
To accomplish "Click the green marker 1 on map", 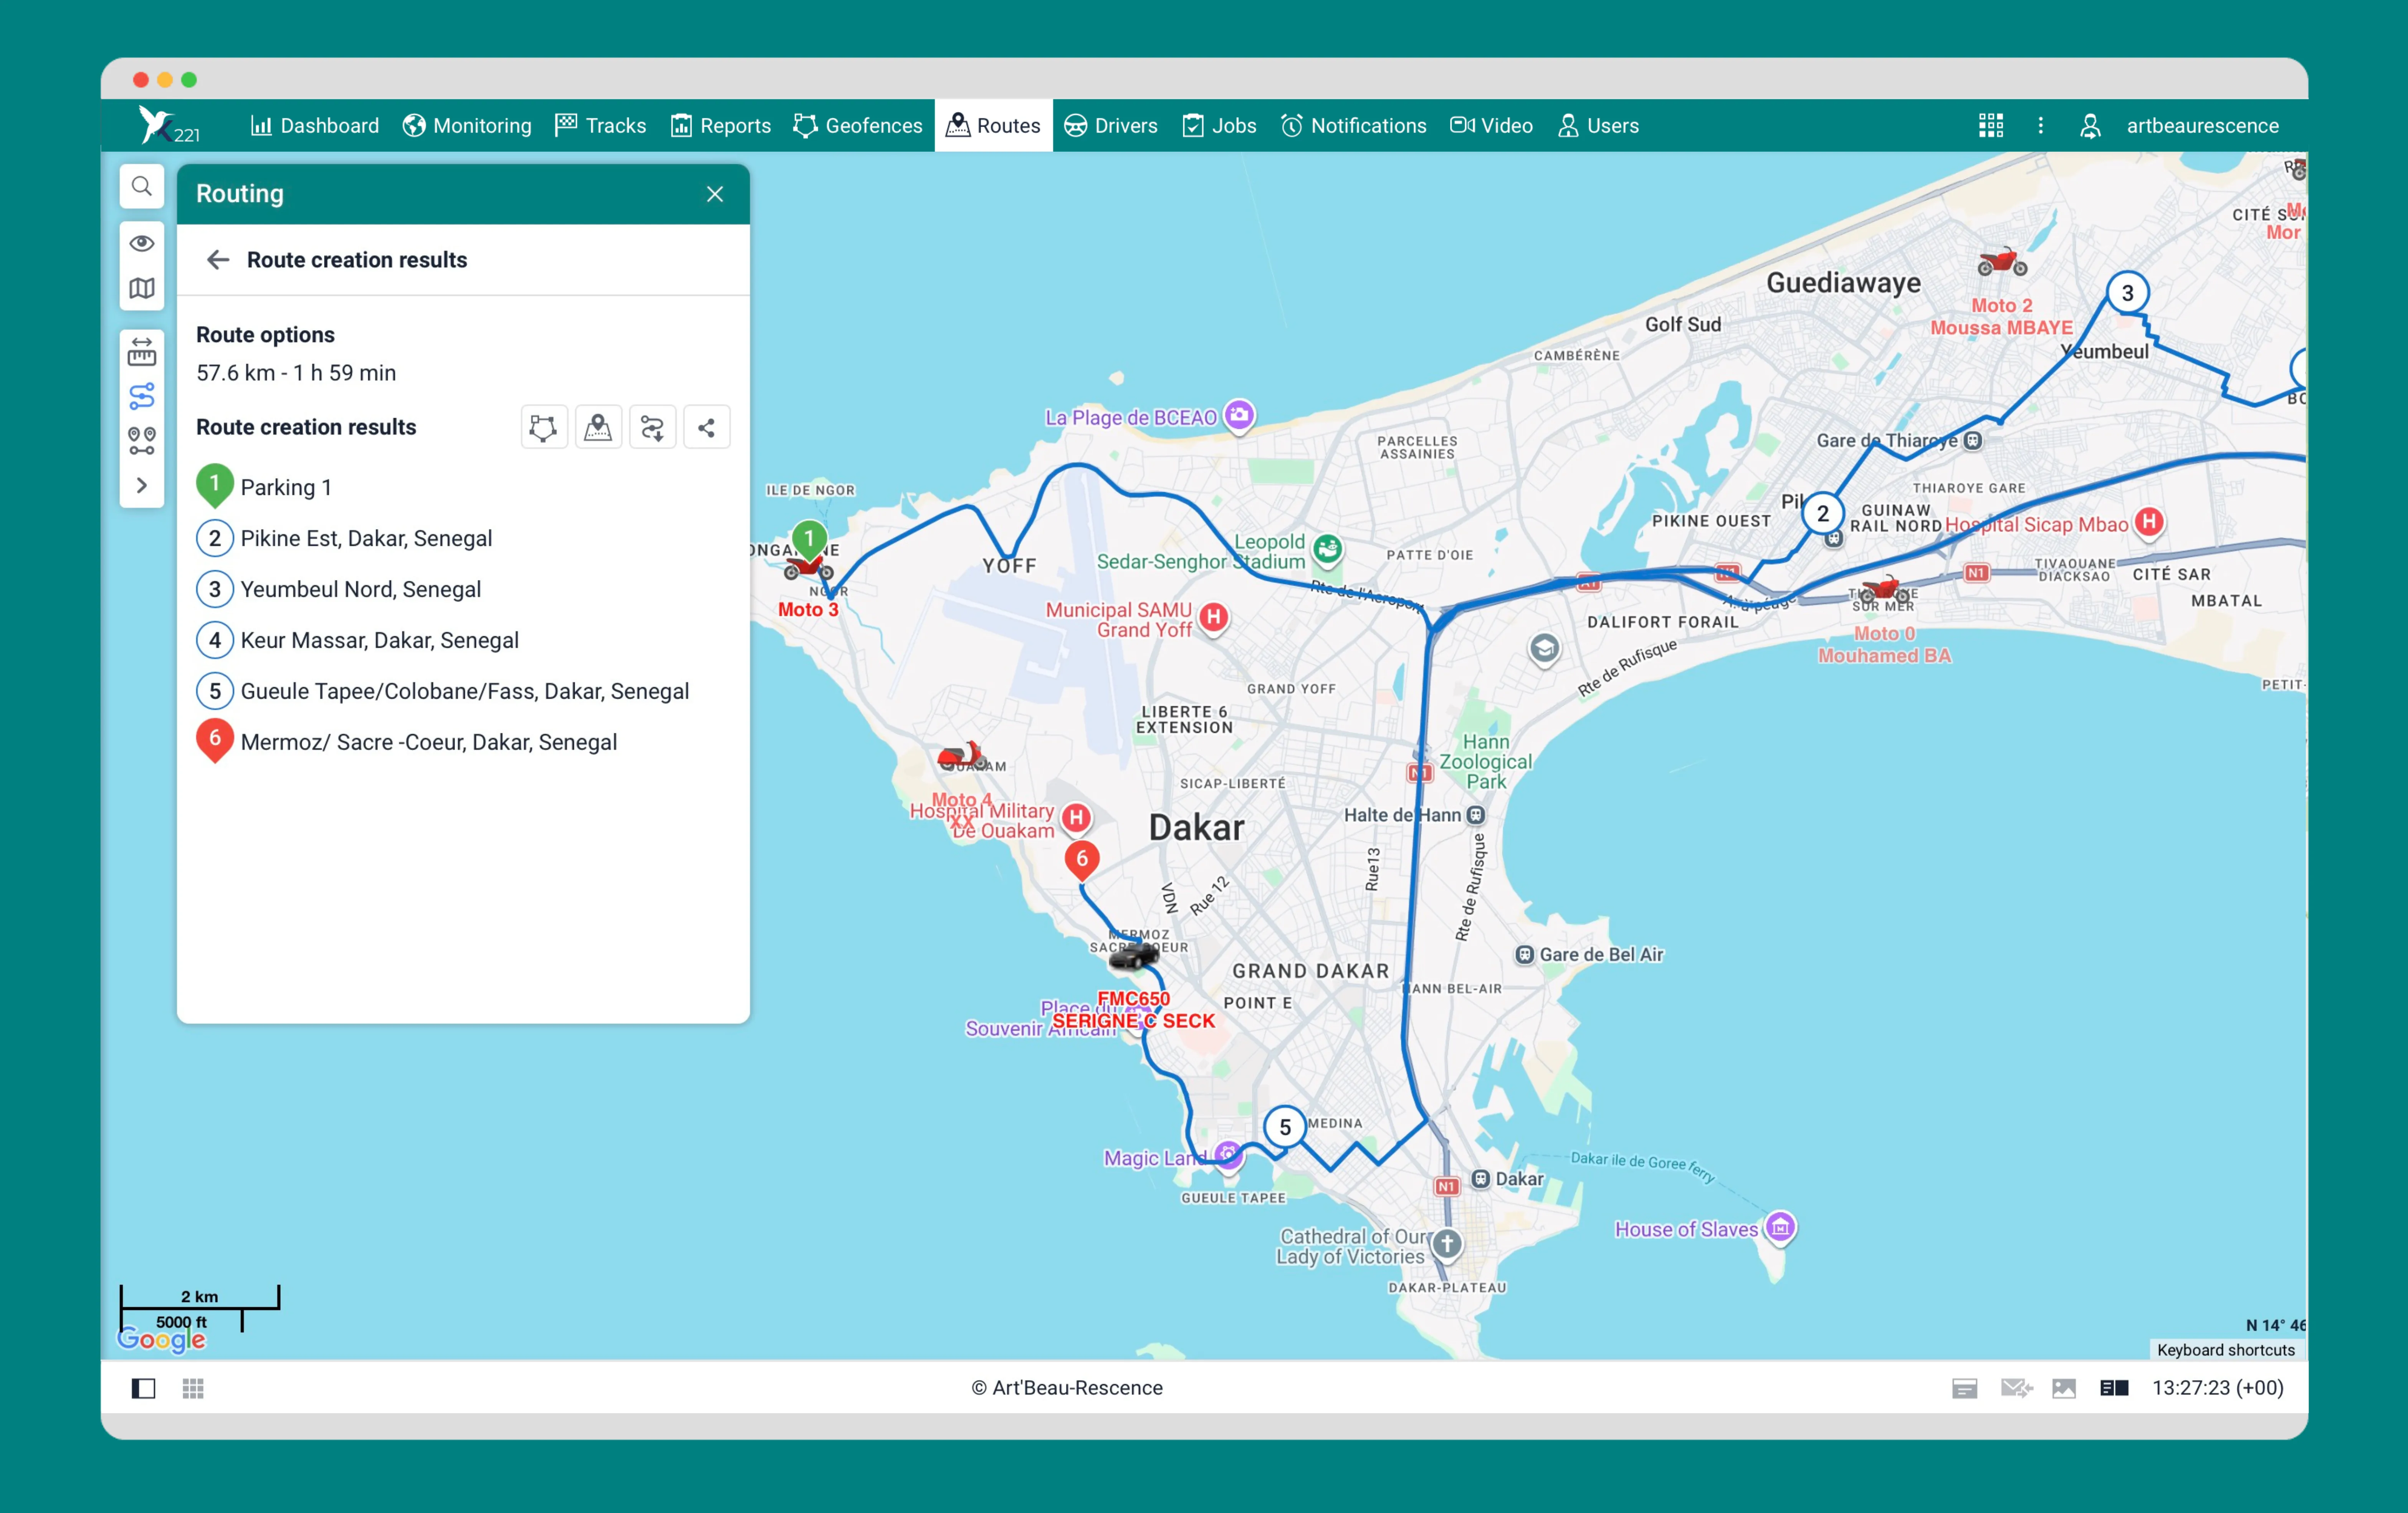I will 809,541.
